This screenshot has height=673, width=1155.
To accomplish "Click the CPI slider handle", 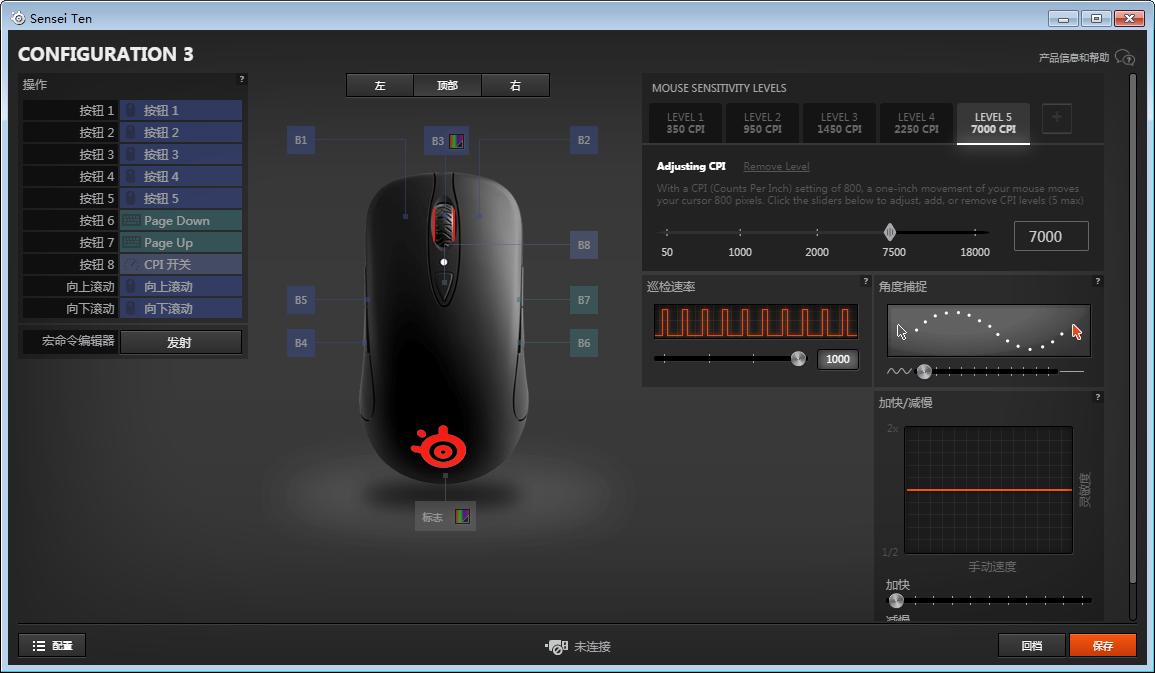I will pyautogui.click(x=890, y=232).
